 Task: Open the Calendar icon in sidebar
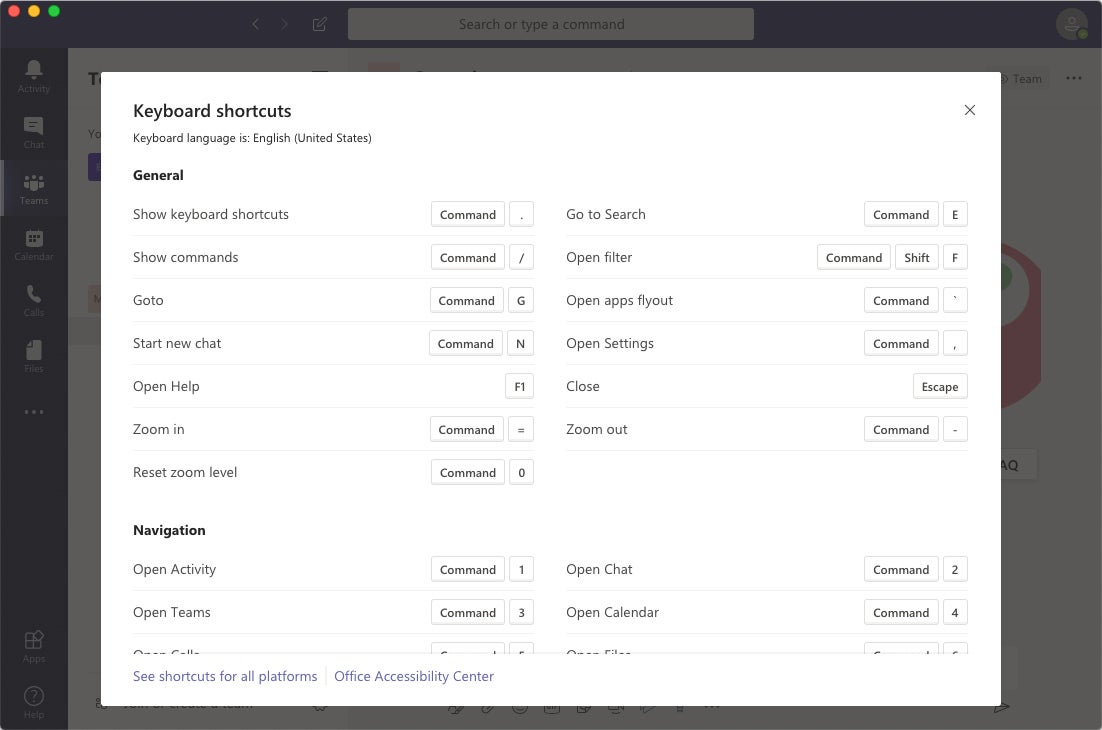(34, 245)
